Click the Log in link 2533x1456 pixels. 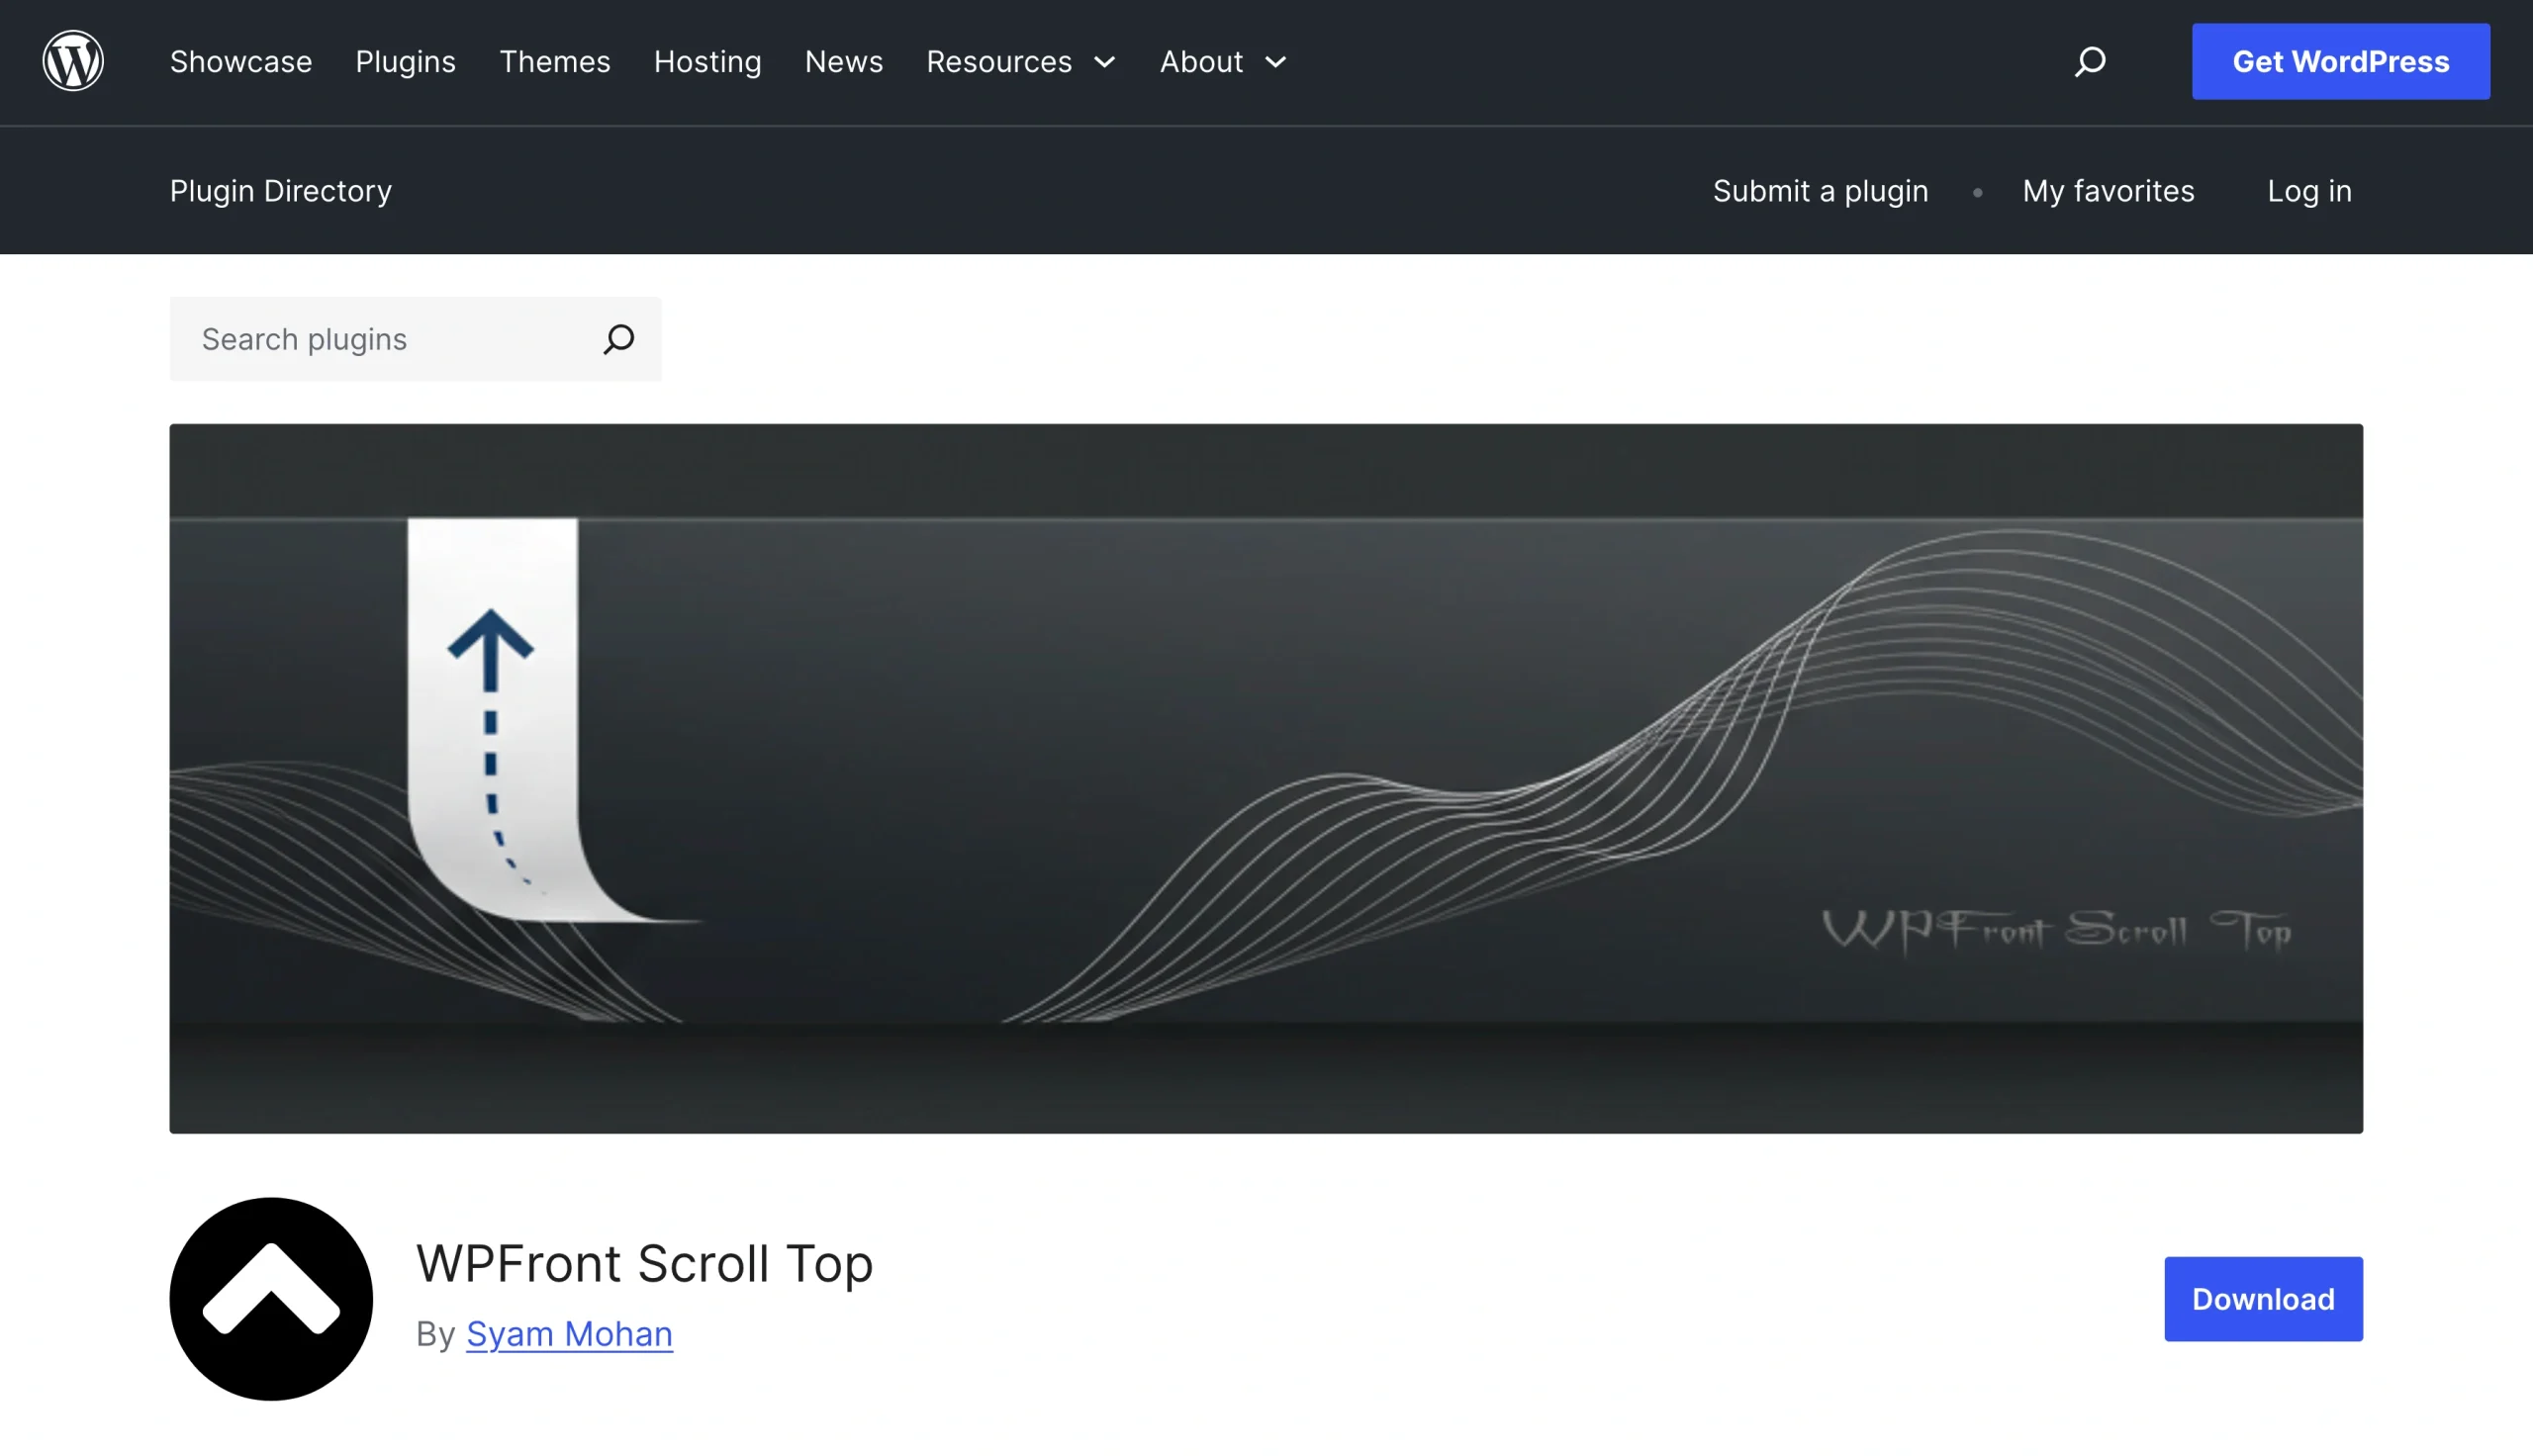click(2309, 191)
